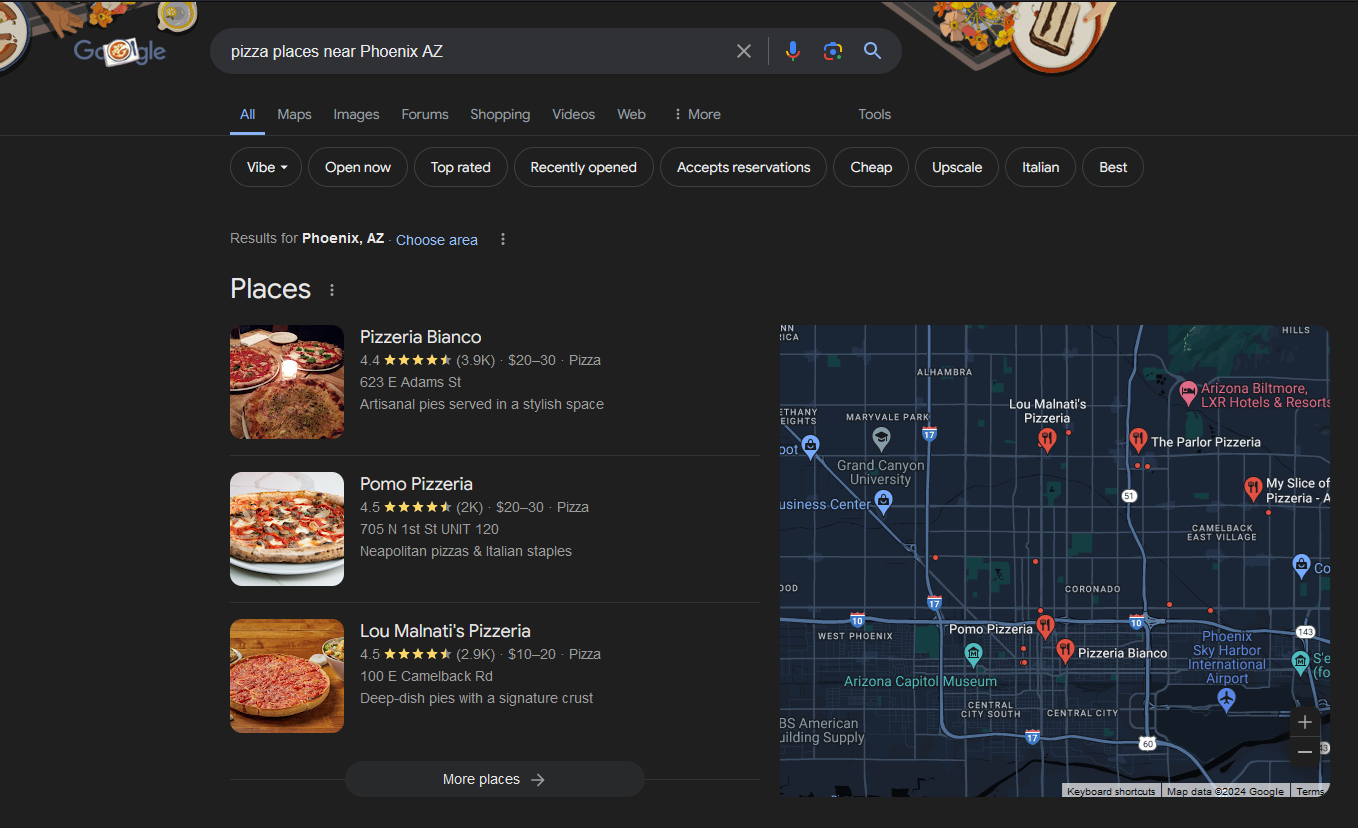Toggle the Accepts reservations filter
The width and height of the screenshot is (1358, 828).
coord(743,167)
